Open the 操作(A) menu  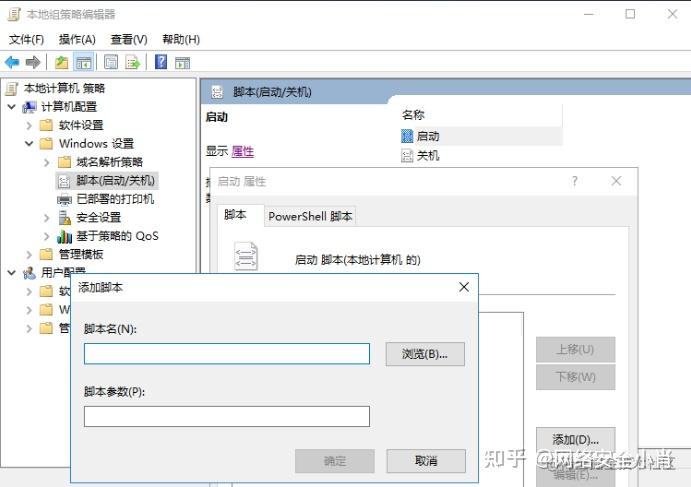click(x=77, y=40)
